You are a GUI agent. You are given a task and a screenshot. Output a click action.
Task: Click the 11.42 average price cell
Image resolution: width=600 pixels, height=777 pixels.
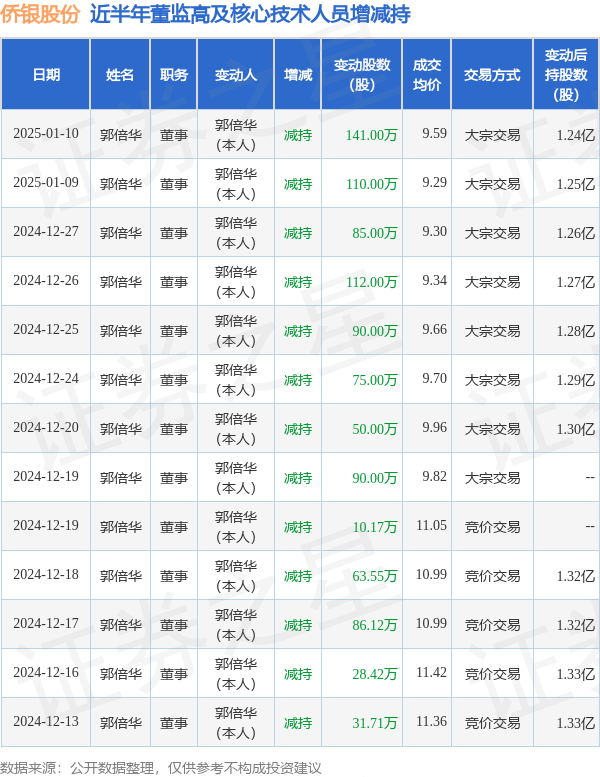430,673
